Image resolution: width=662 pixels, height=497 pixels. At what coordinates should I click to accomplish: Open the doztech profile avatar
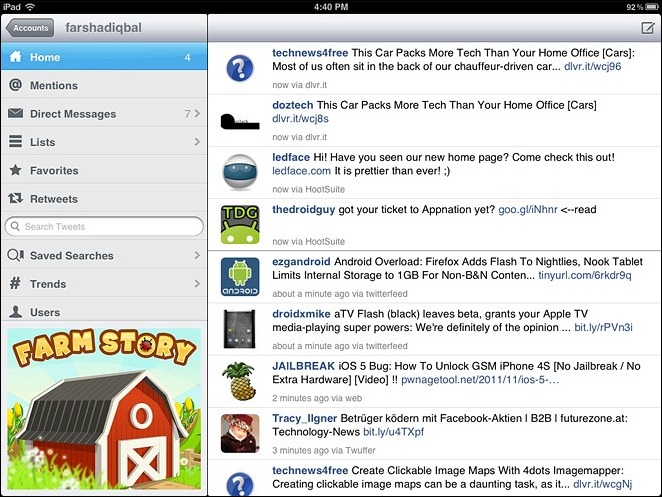click(240, 121)
